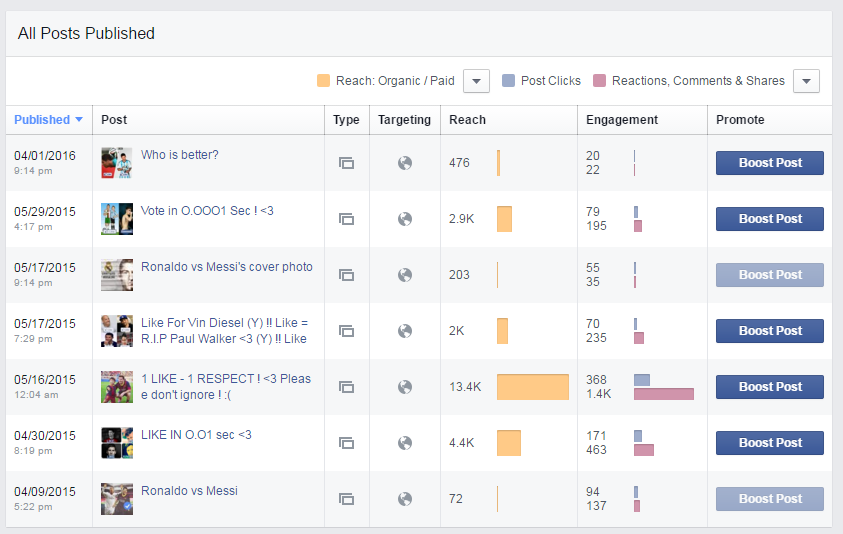Image resolution: width=843 pixels, height=534 pixels.
Task: Click the orange Reach legend swatch
Action: 323,81
